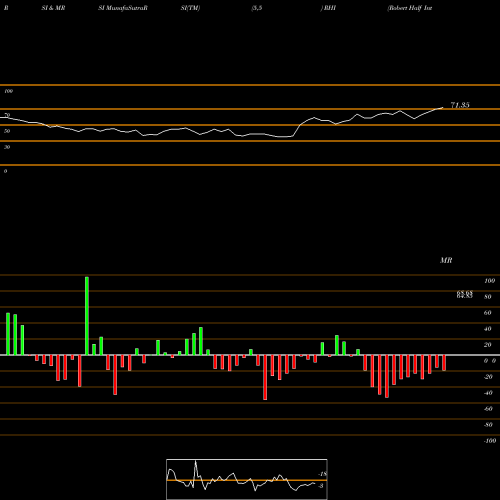This screenshot has height=500, width=500.
Task: Click the '40' label on MR axis
Action: pos(488,329)
